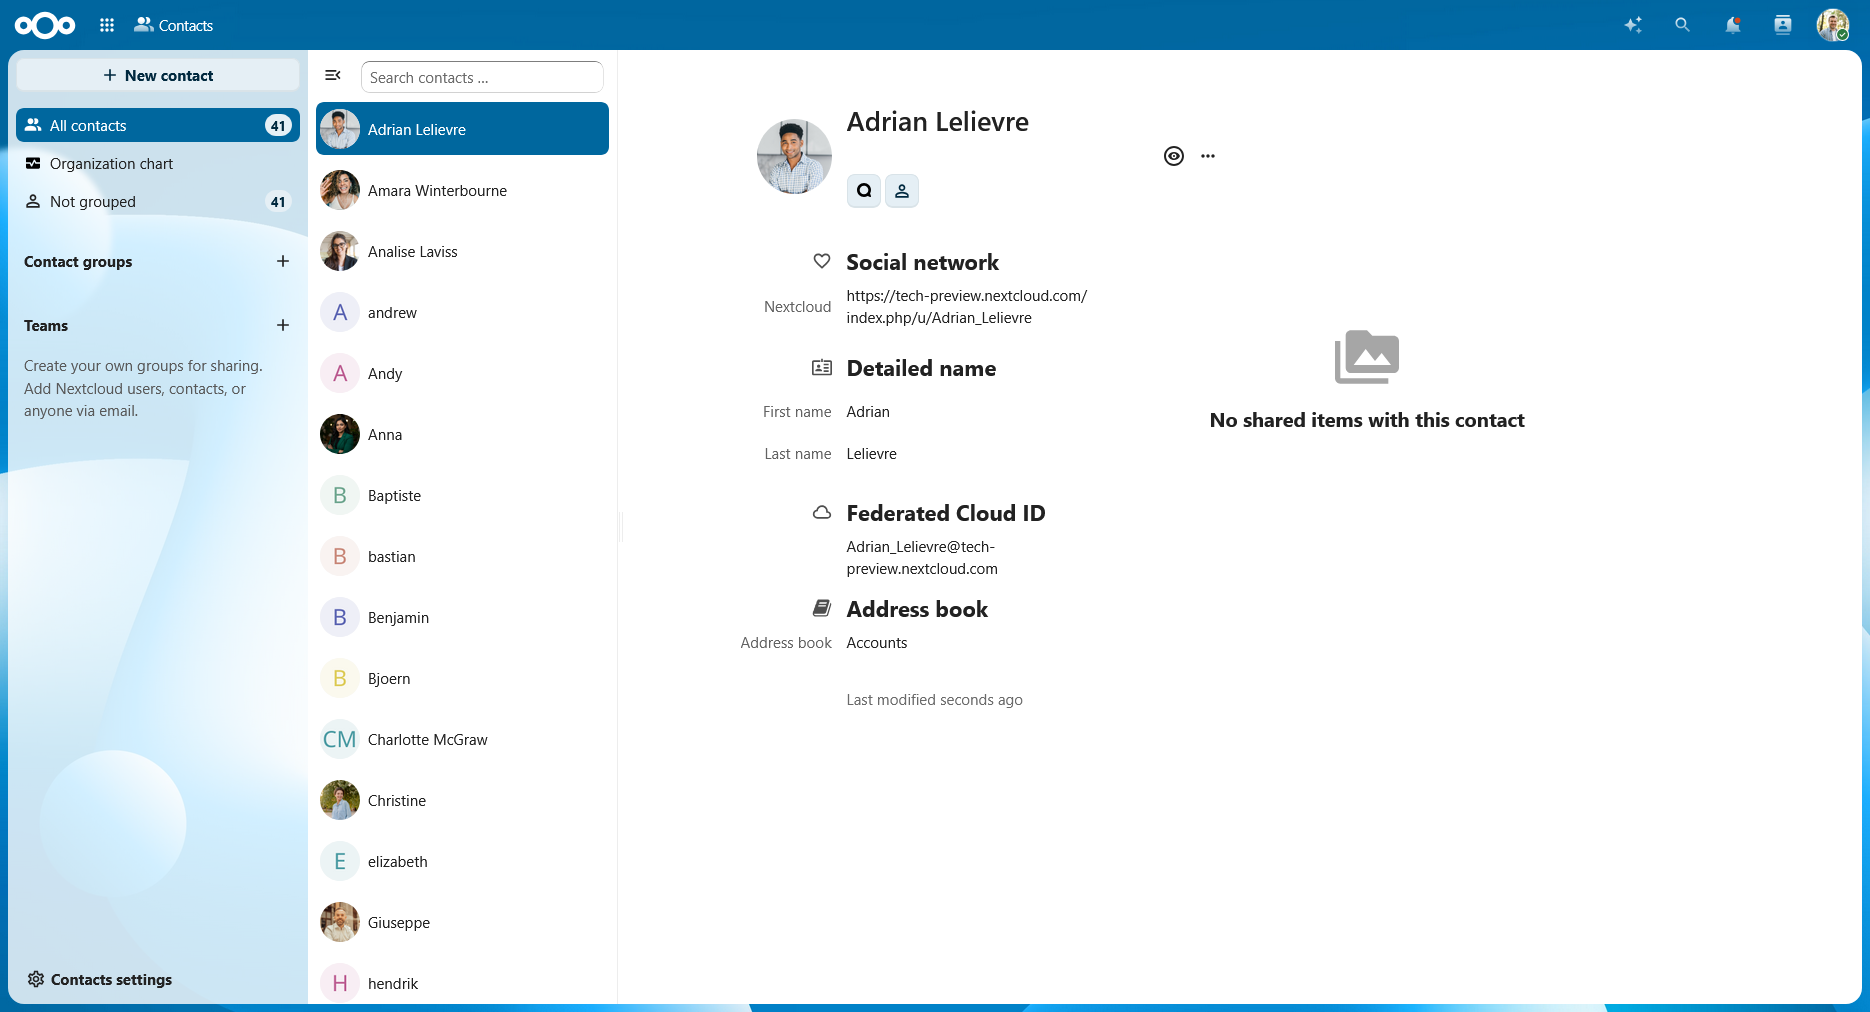Select Andy contact
This screenshot has width=1870, height=1012.
(x=462, y=373)
